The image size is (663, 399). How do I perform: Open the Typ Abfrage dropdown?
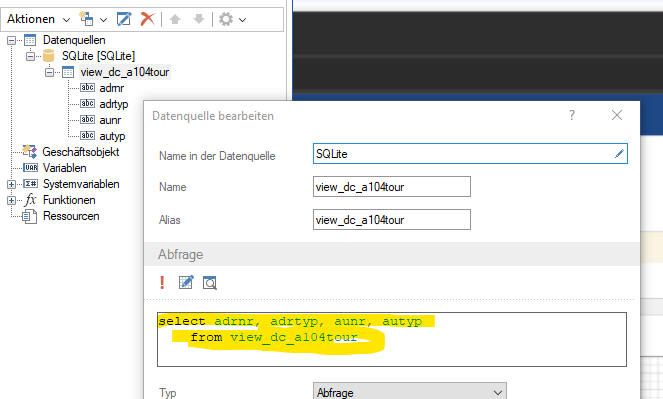409,392
